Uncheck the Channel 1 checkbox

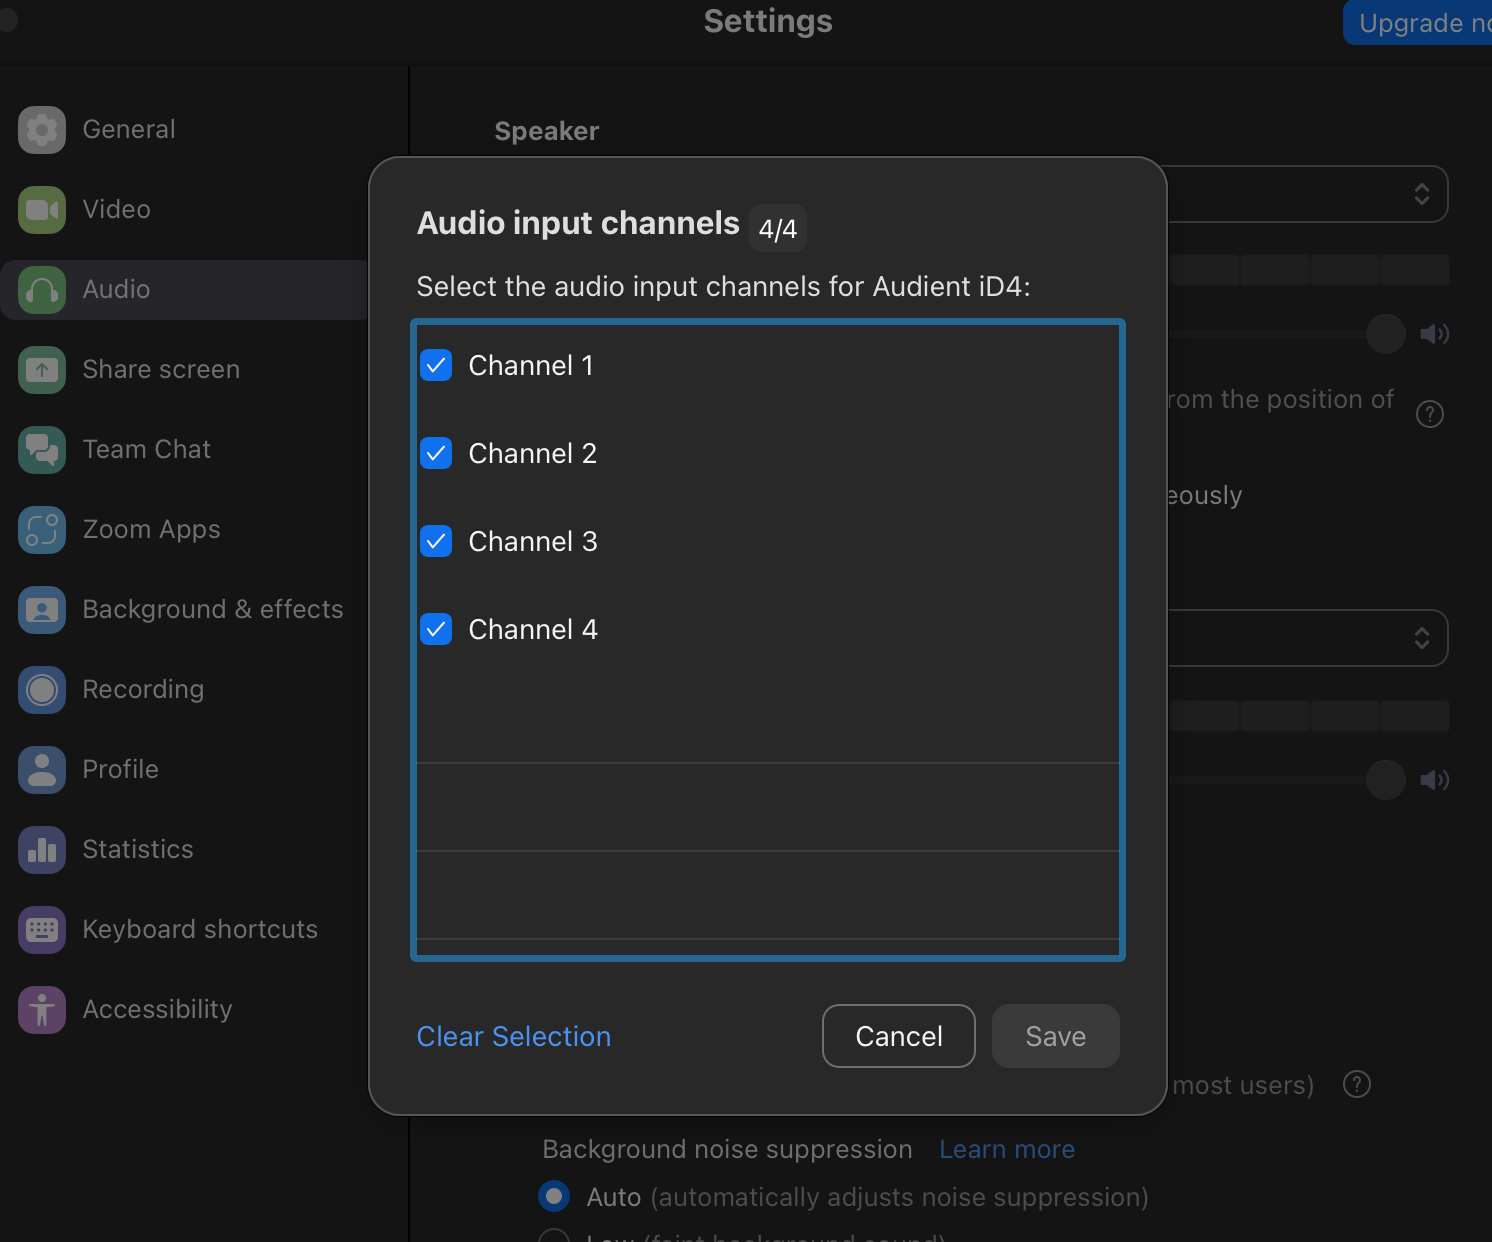pos(436,366)
